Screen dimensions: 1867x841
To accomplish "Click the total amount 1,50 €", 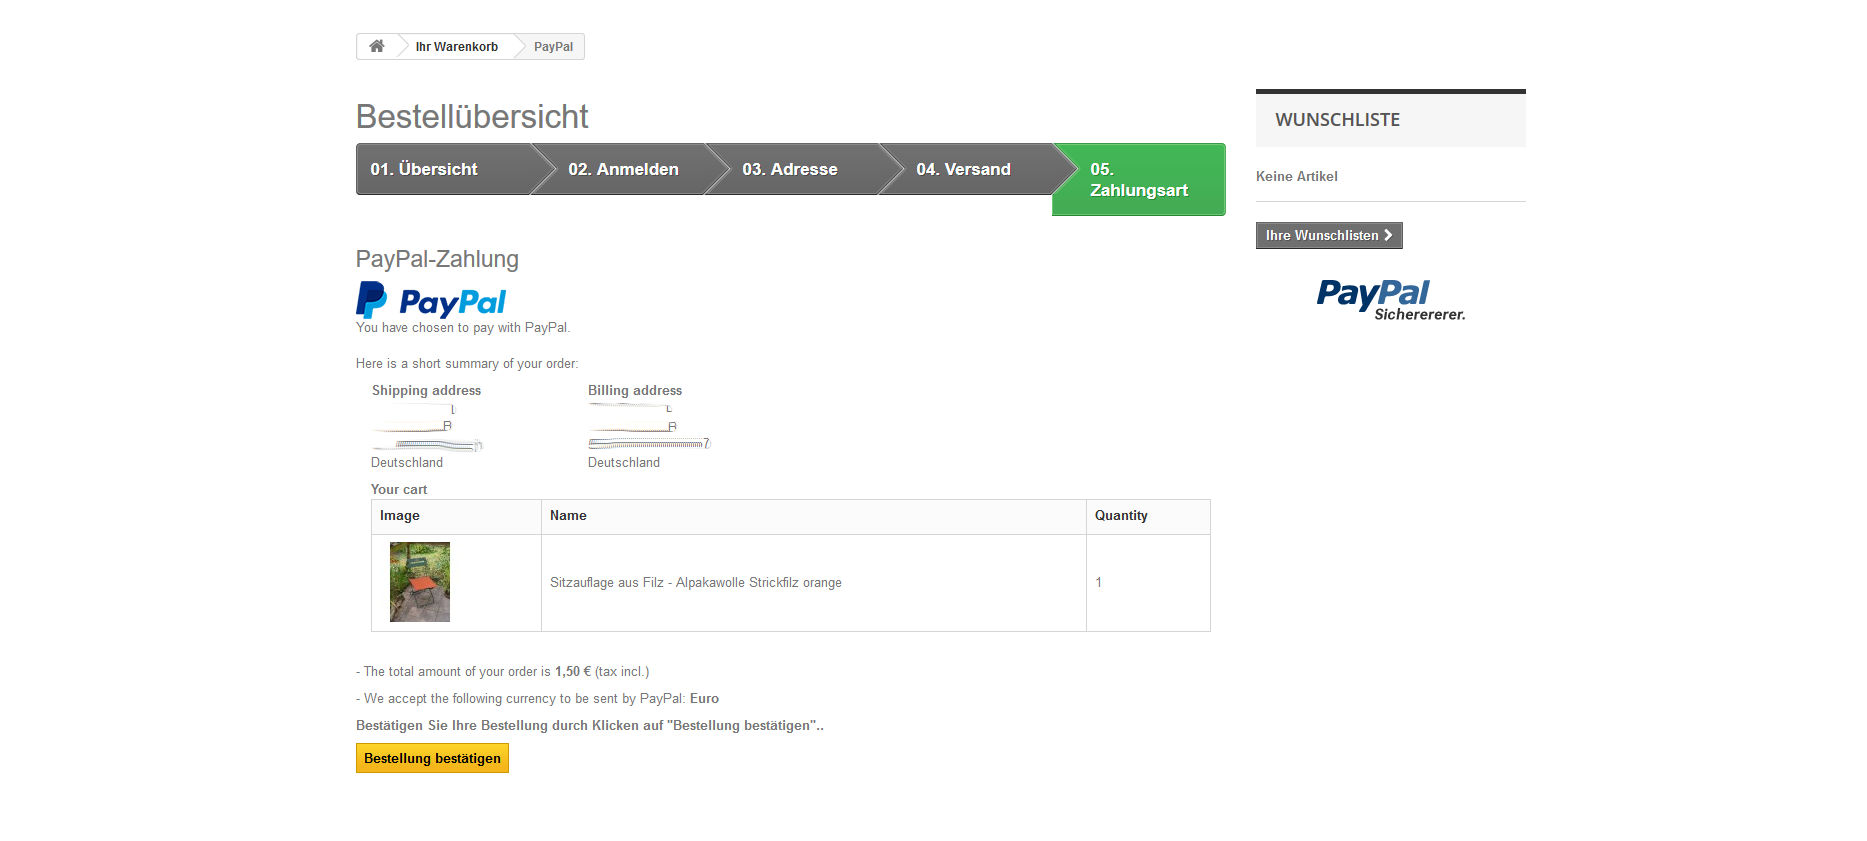I will click(573, 672).
